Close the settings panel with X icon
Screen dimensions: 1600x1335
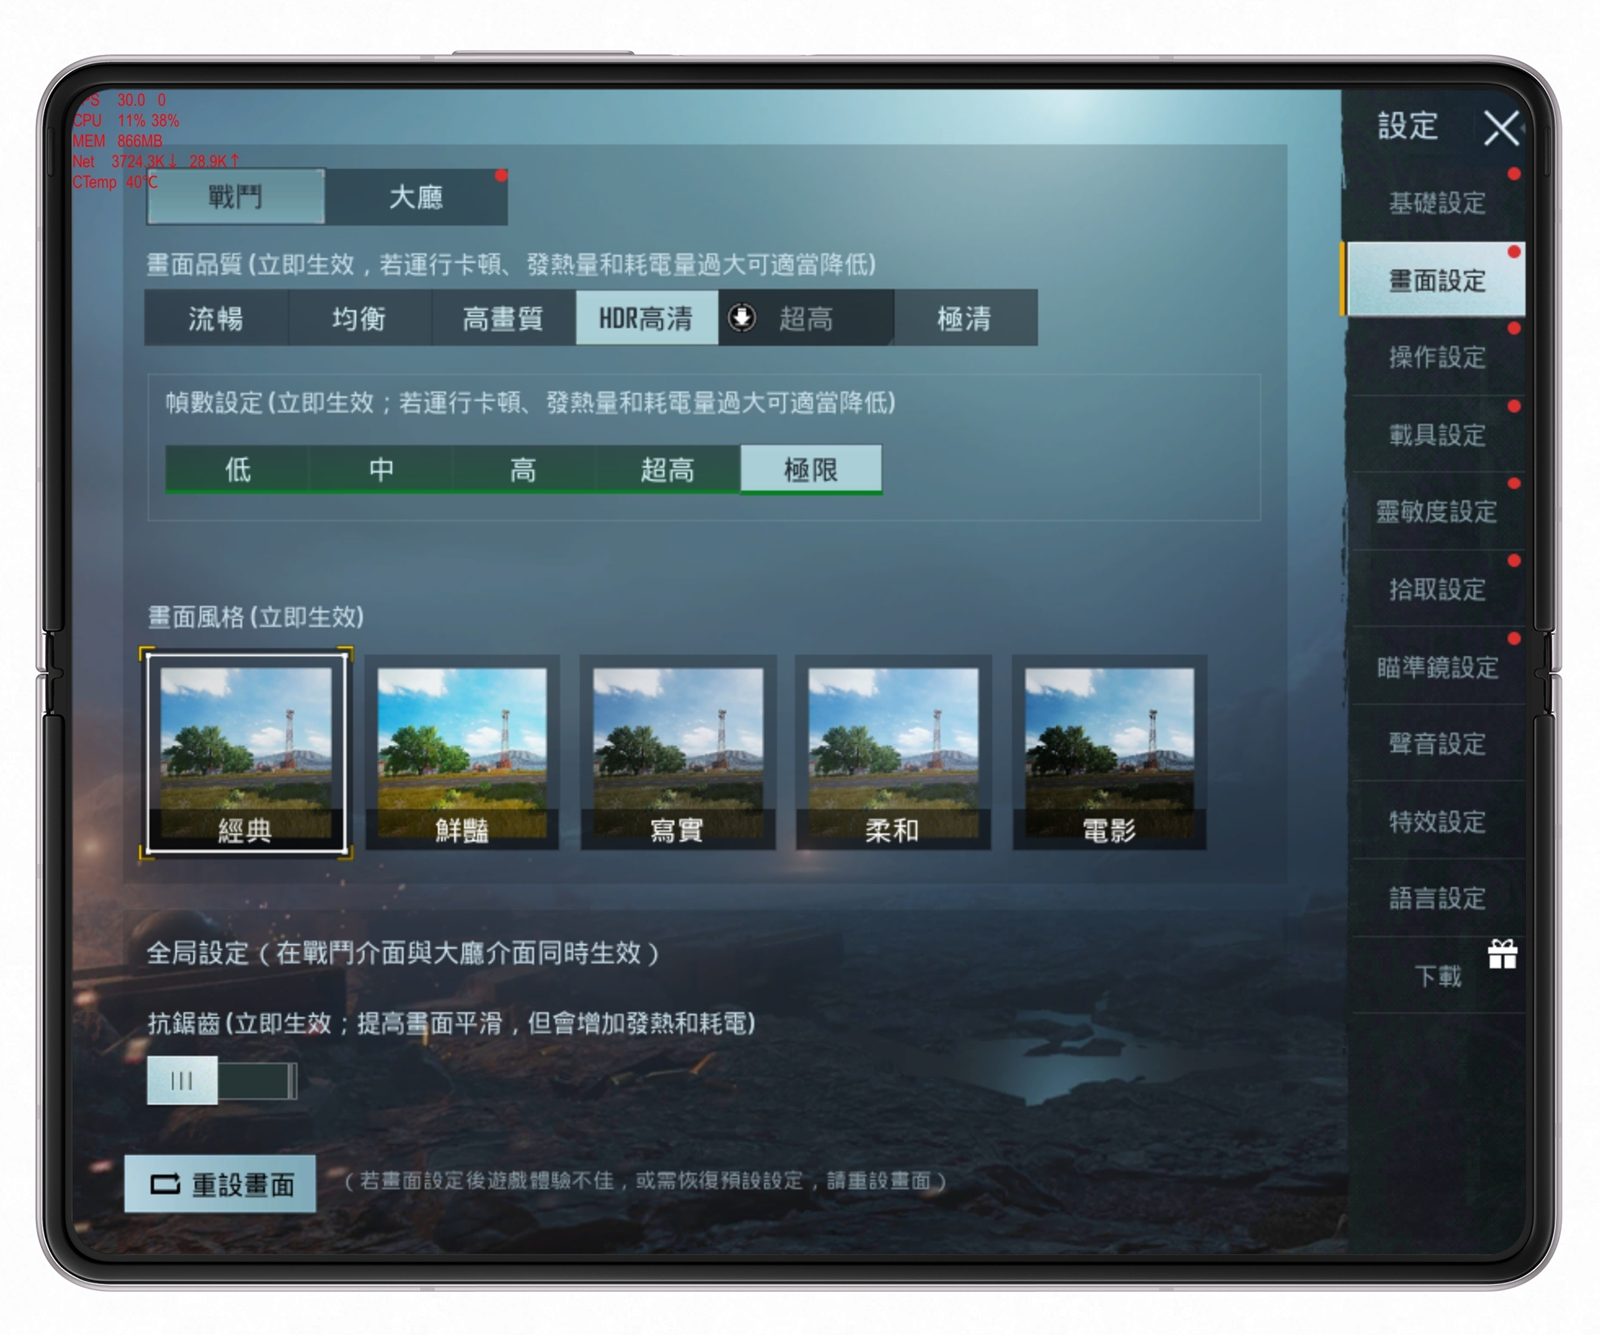1500,128
